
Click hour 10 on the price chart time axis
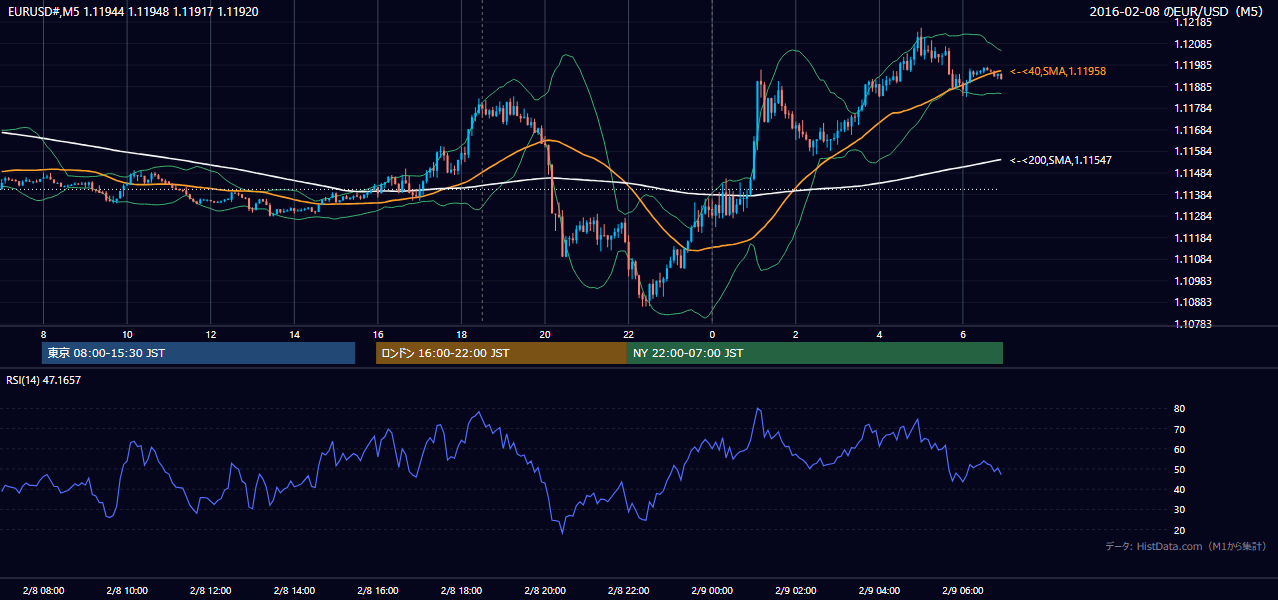pyautogui.click(x=127, y=334)
